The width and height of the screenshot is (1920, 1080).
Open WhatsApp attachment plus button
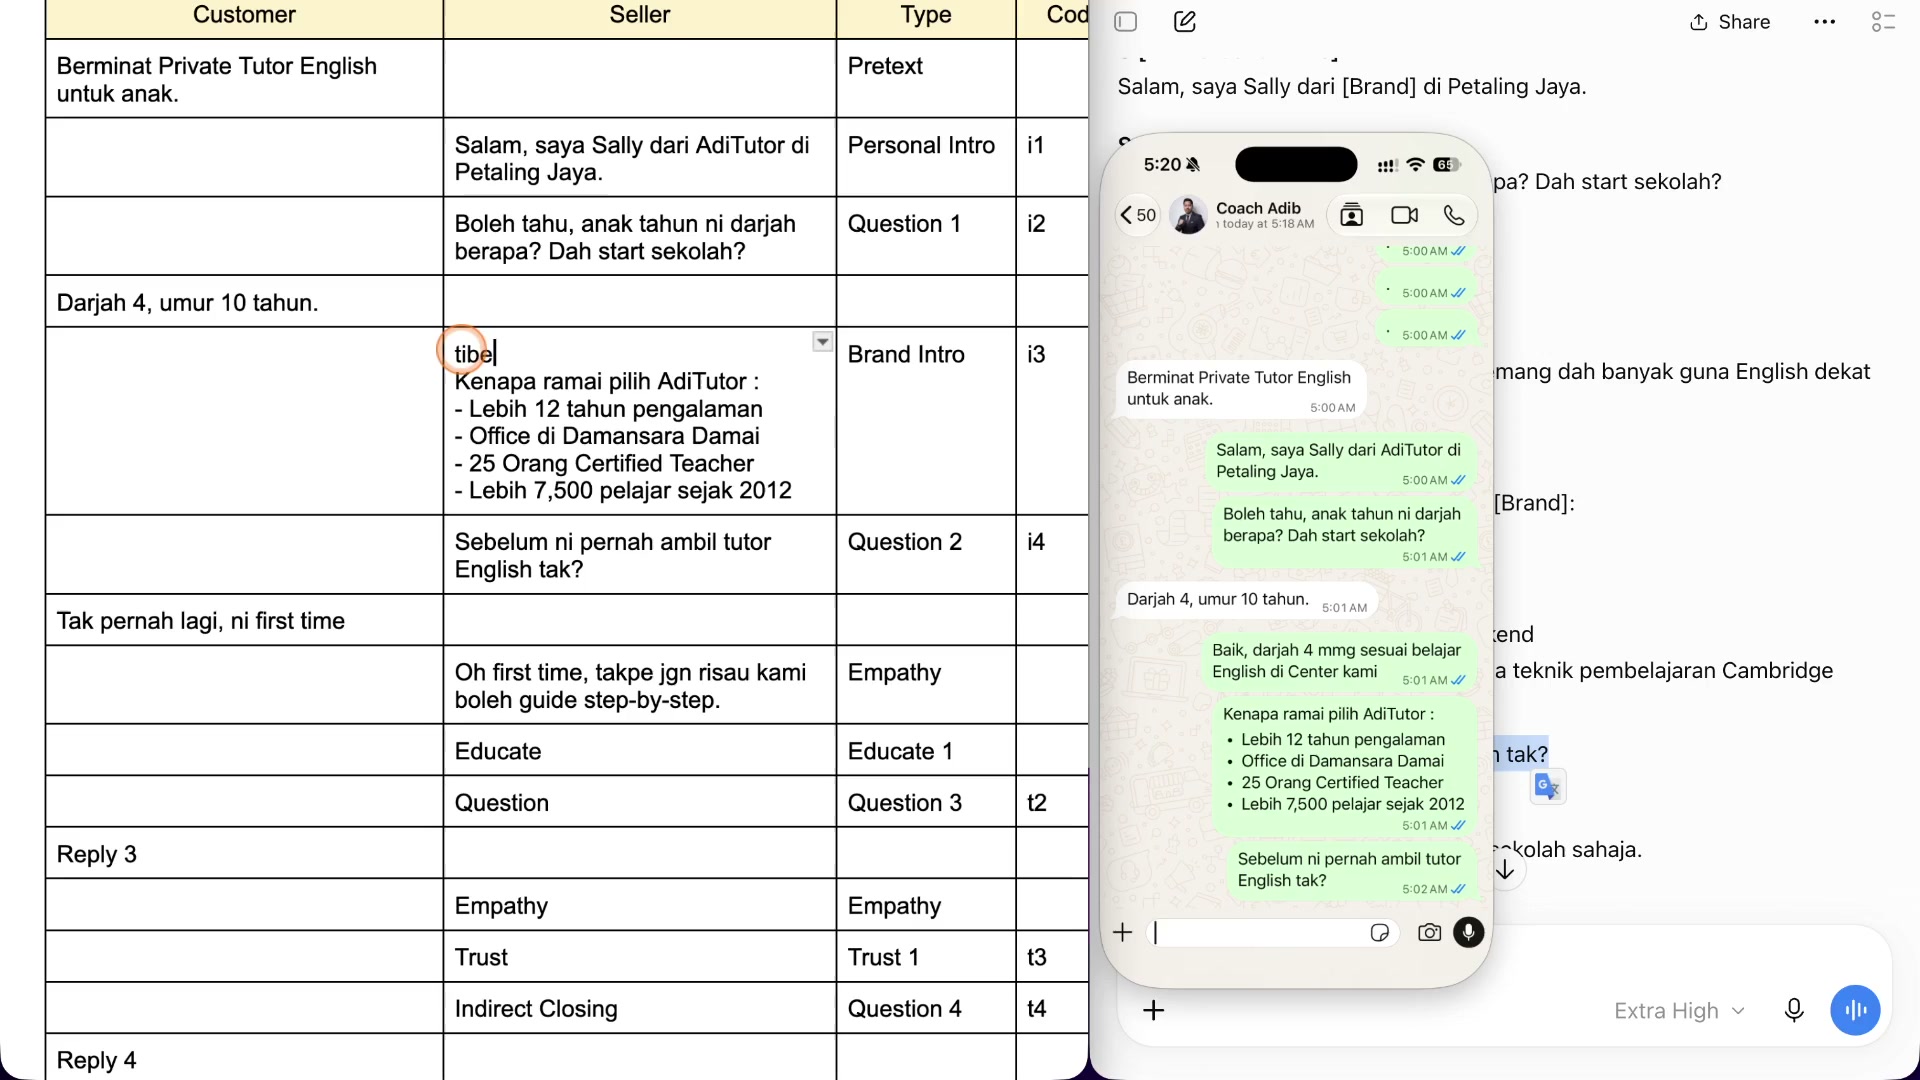click(1123, 933)
